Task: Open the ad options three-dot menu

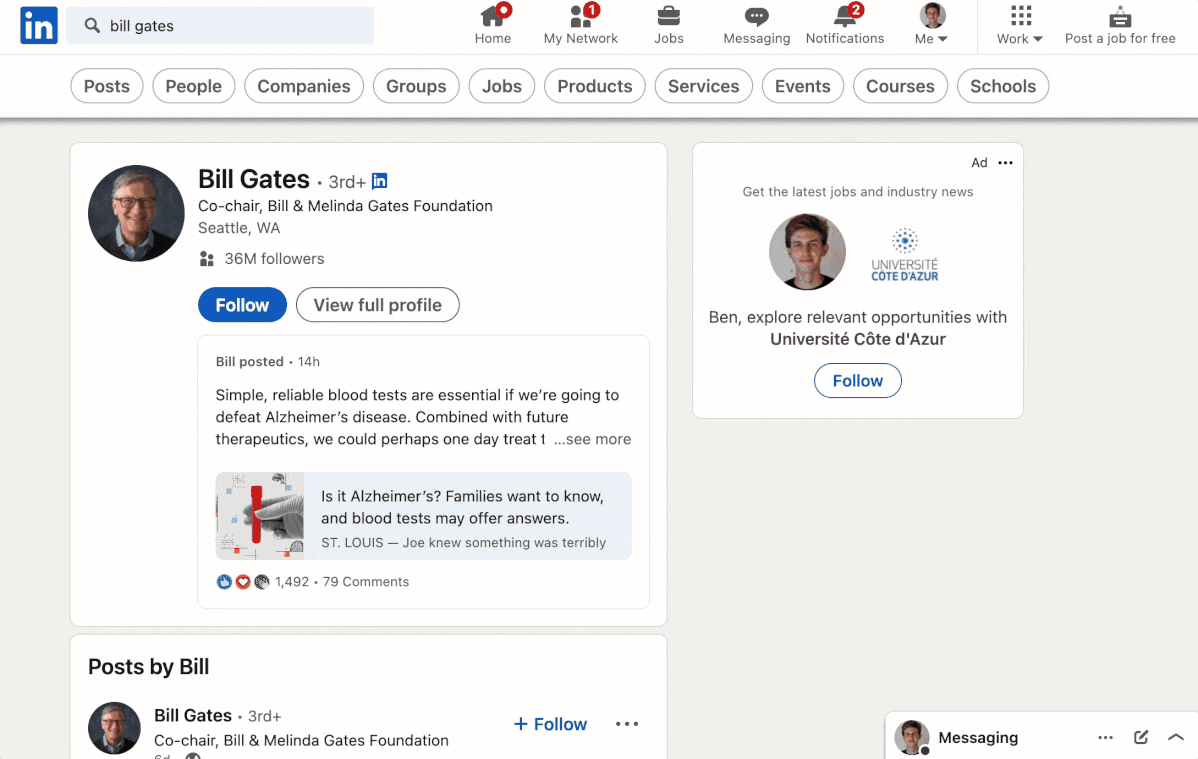Action: pyautogui.click(x=1005, y=163)
